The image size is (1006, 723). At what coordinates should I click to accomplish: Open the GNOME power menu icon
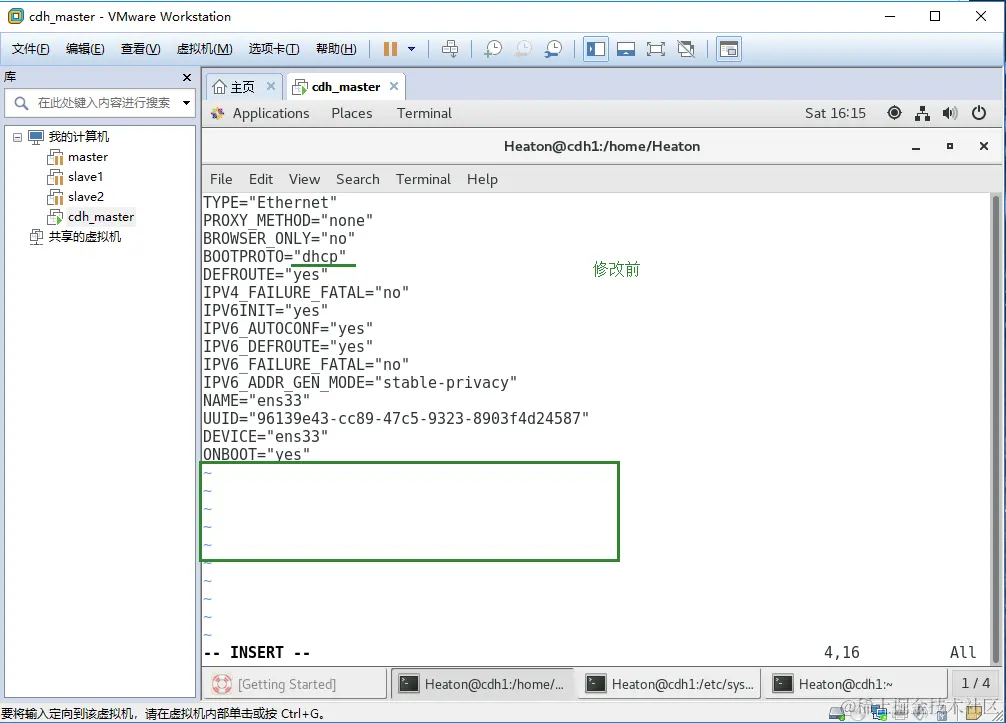(x=978, y=114)
